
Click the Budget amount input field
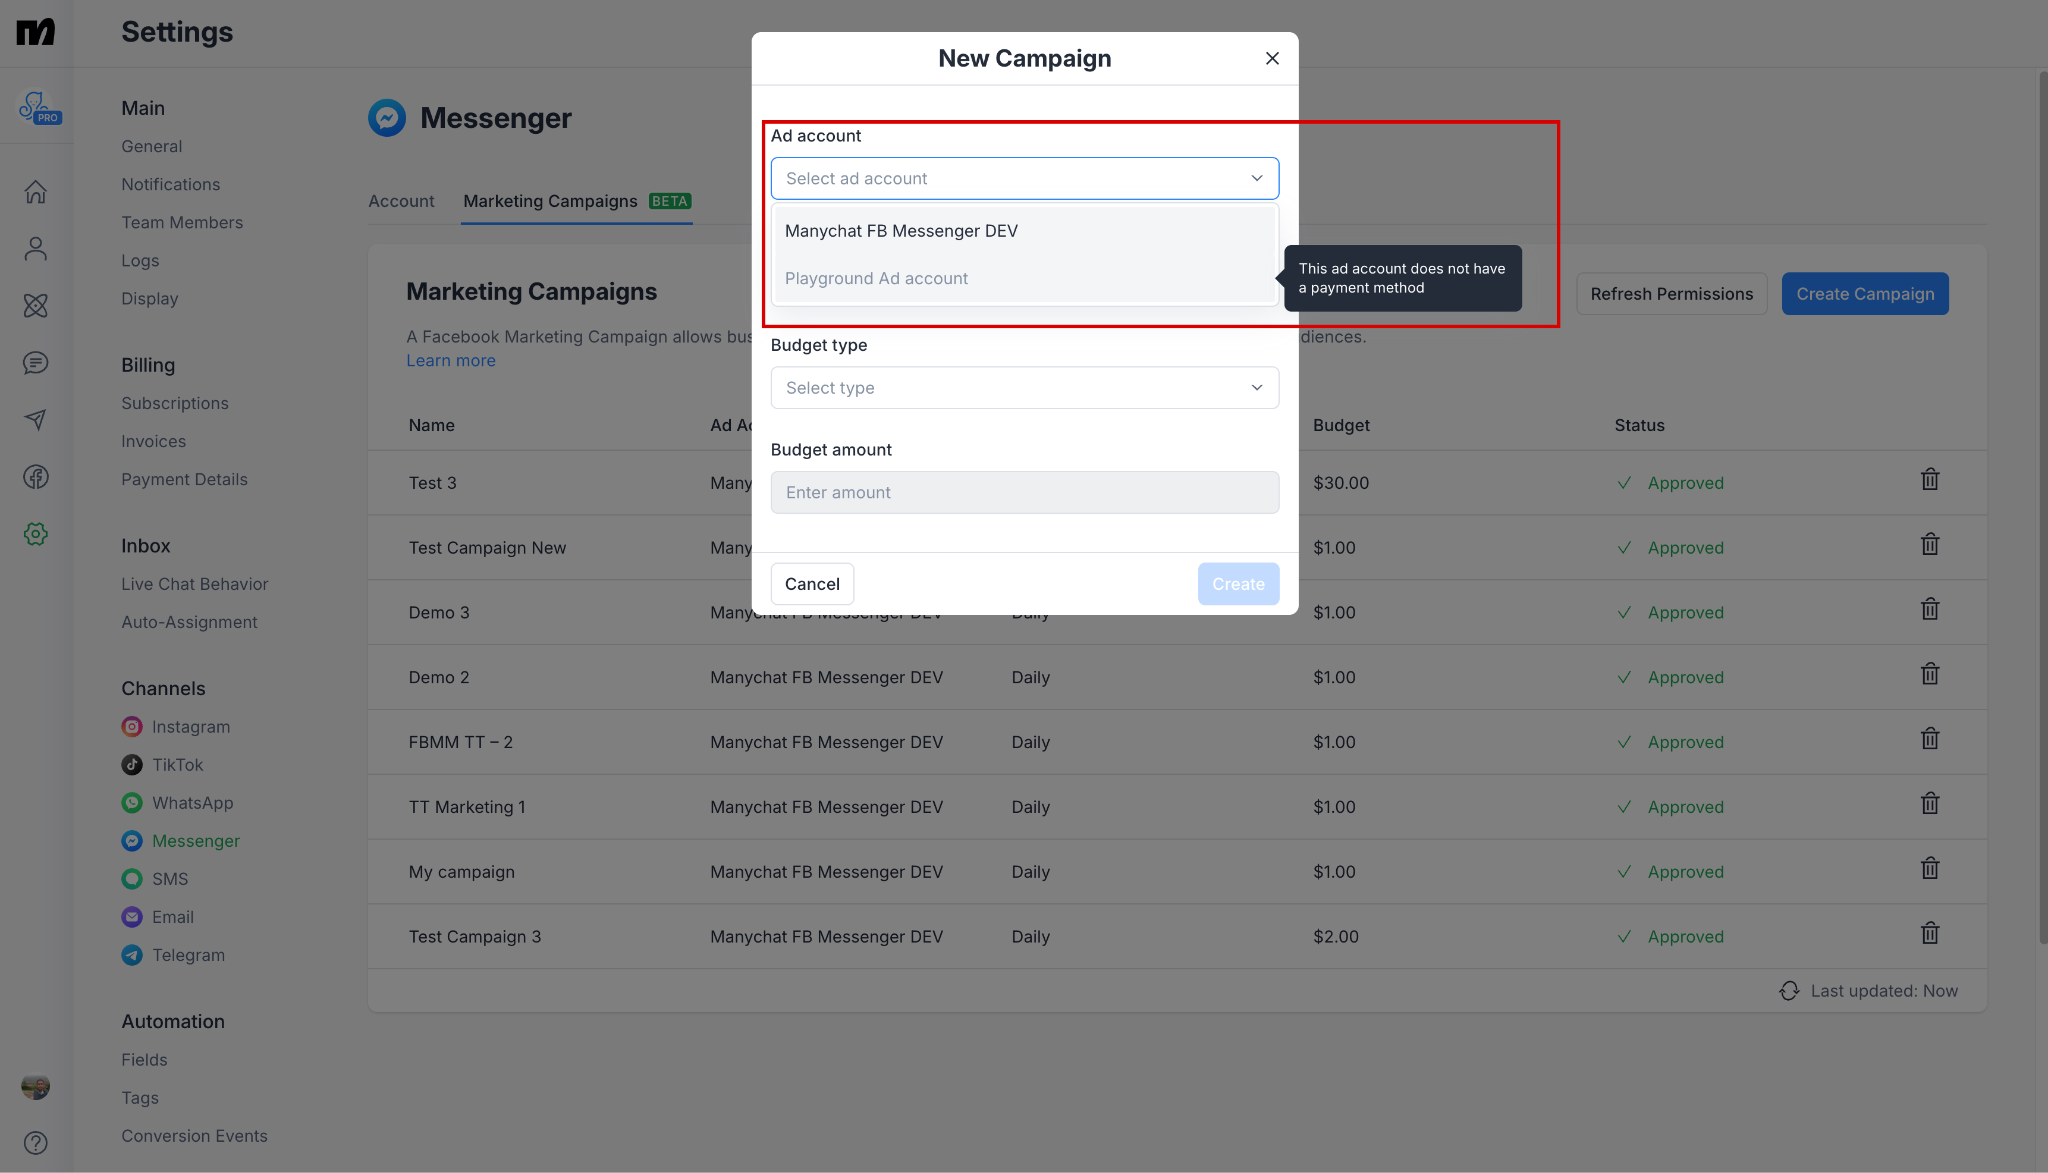(x=1024, y=492)
